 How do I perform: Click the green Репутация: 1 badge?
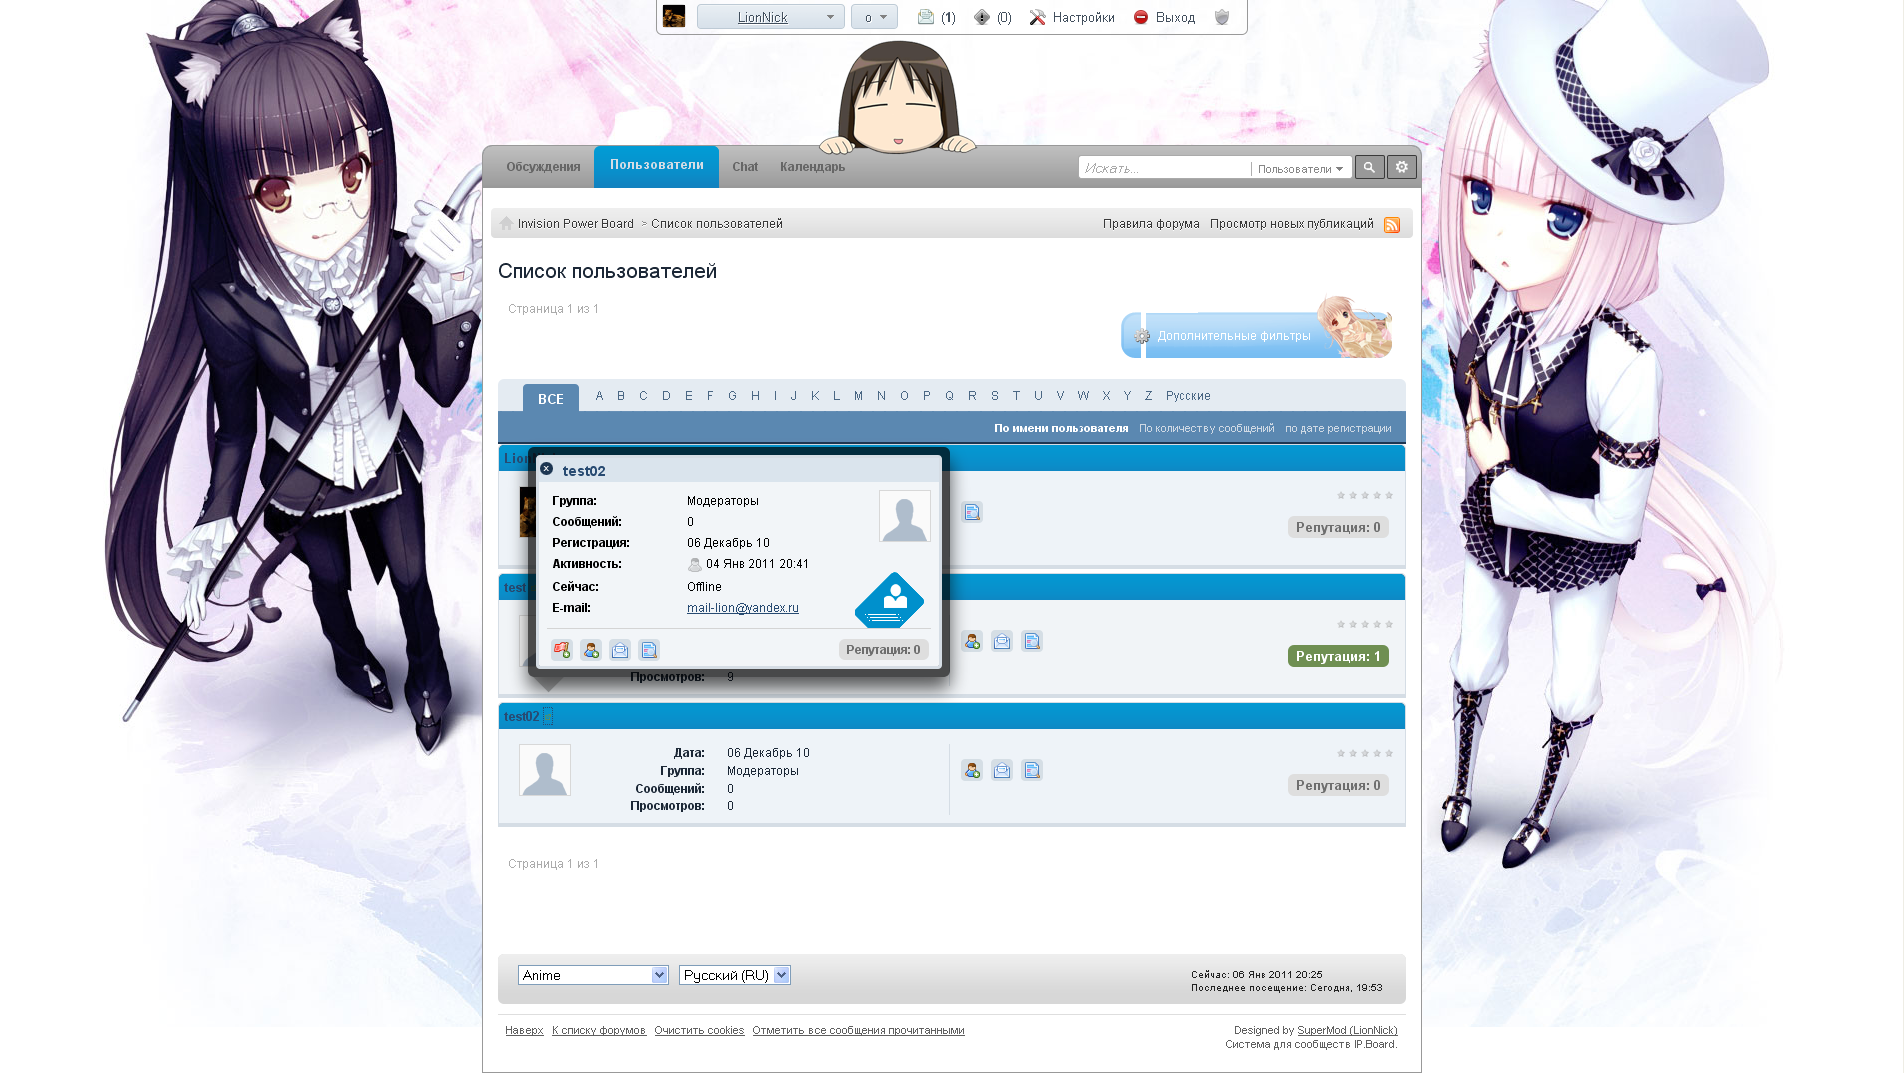(x=1338, y=656)
